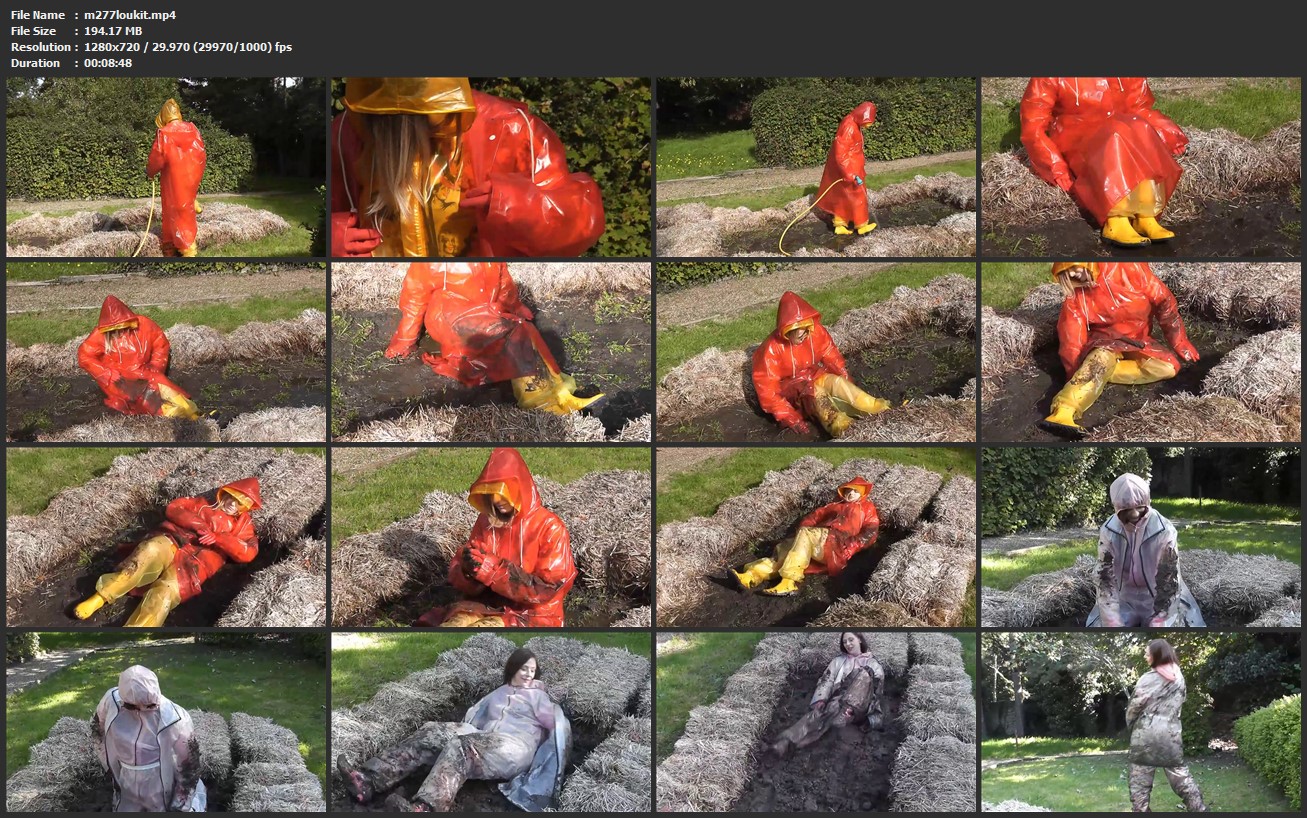Open thumbnail of clean yellow boots on hay bale
The image size is (1307, 818).
[x=1141, y=167]
